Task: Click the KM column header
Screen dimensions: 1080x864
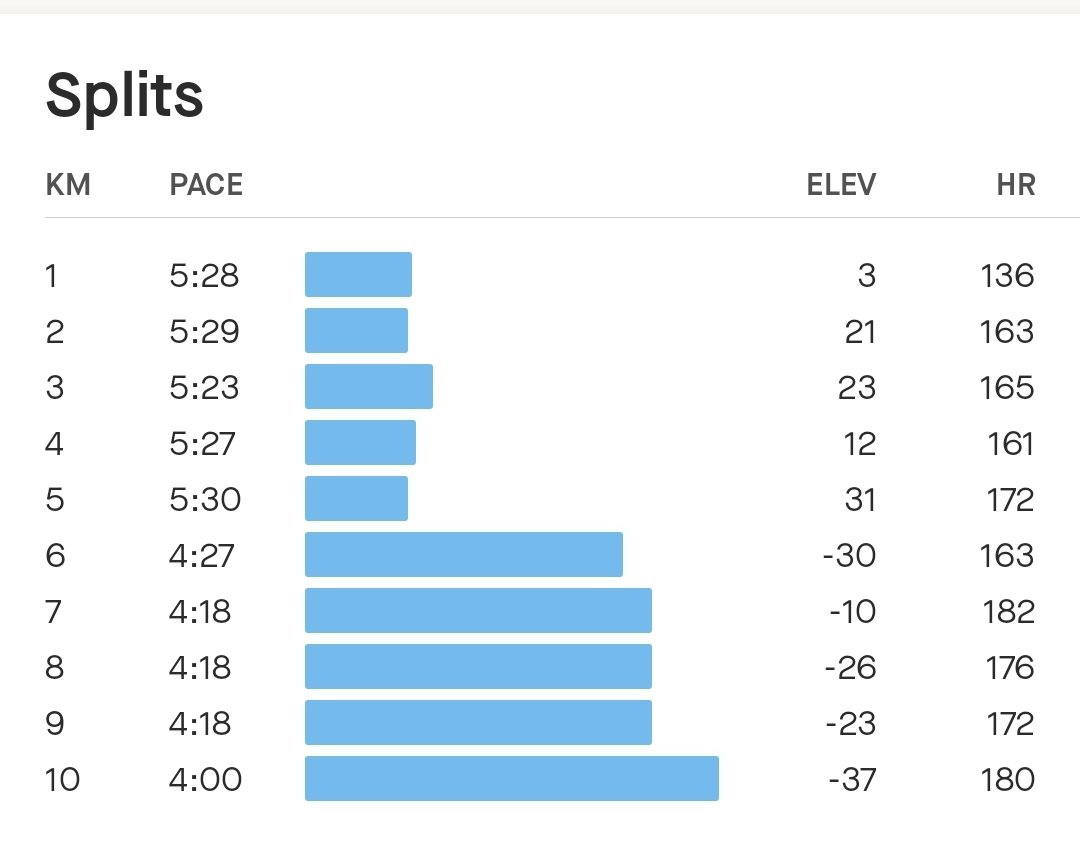Action: (68, 185)
